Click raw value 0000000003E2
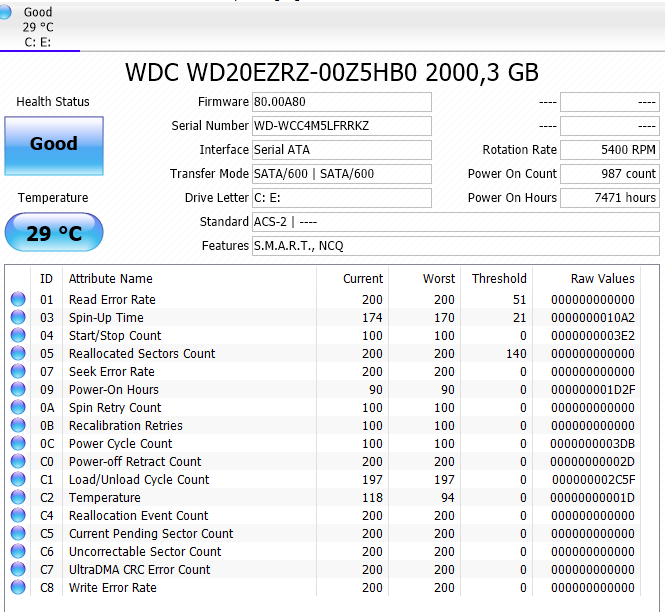 pos(593,335)
